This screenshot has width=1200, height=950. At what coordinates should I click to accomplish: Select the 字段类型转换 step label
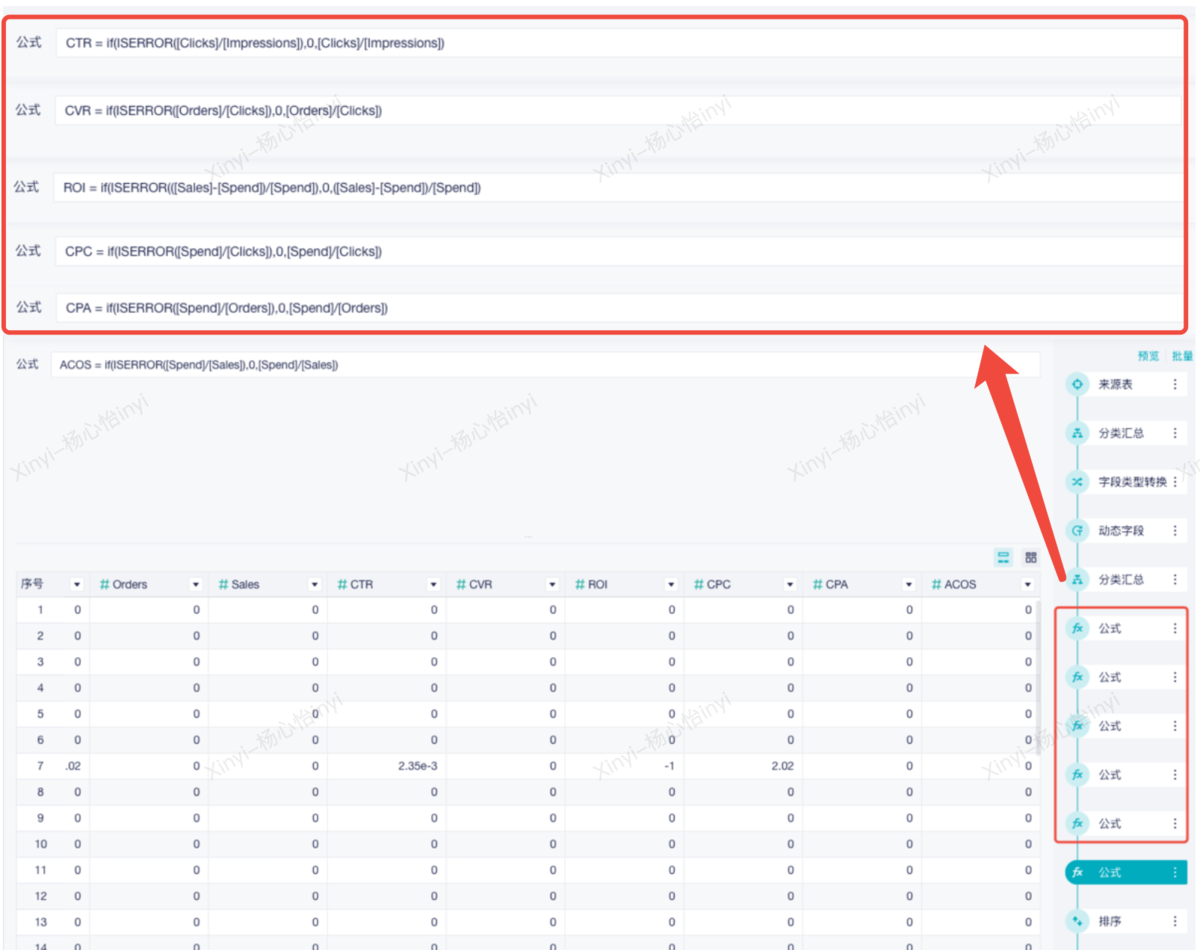[1132, 482]
